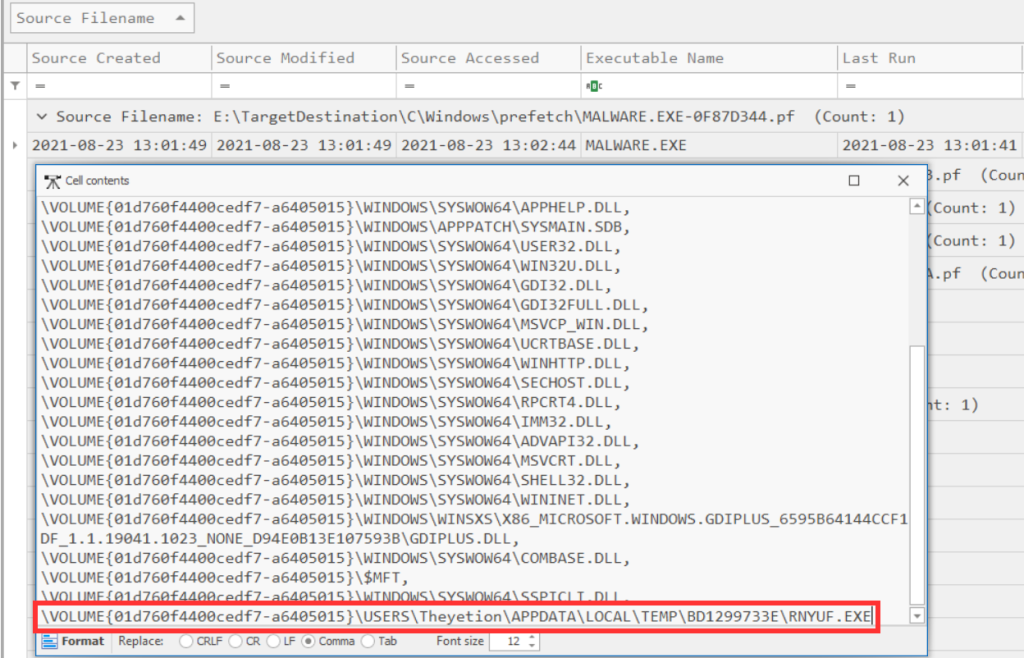Open Source Accessed filter operator
Image resolution: width=1024 pixels, height=658 pixels.
tap(410, 86)
